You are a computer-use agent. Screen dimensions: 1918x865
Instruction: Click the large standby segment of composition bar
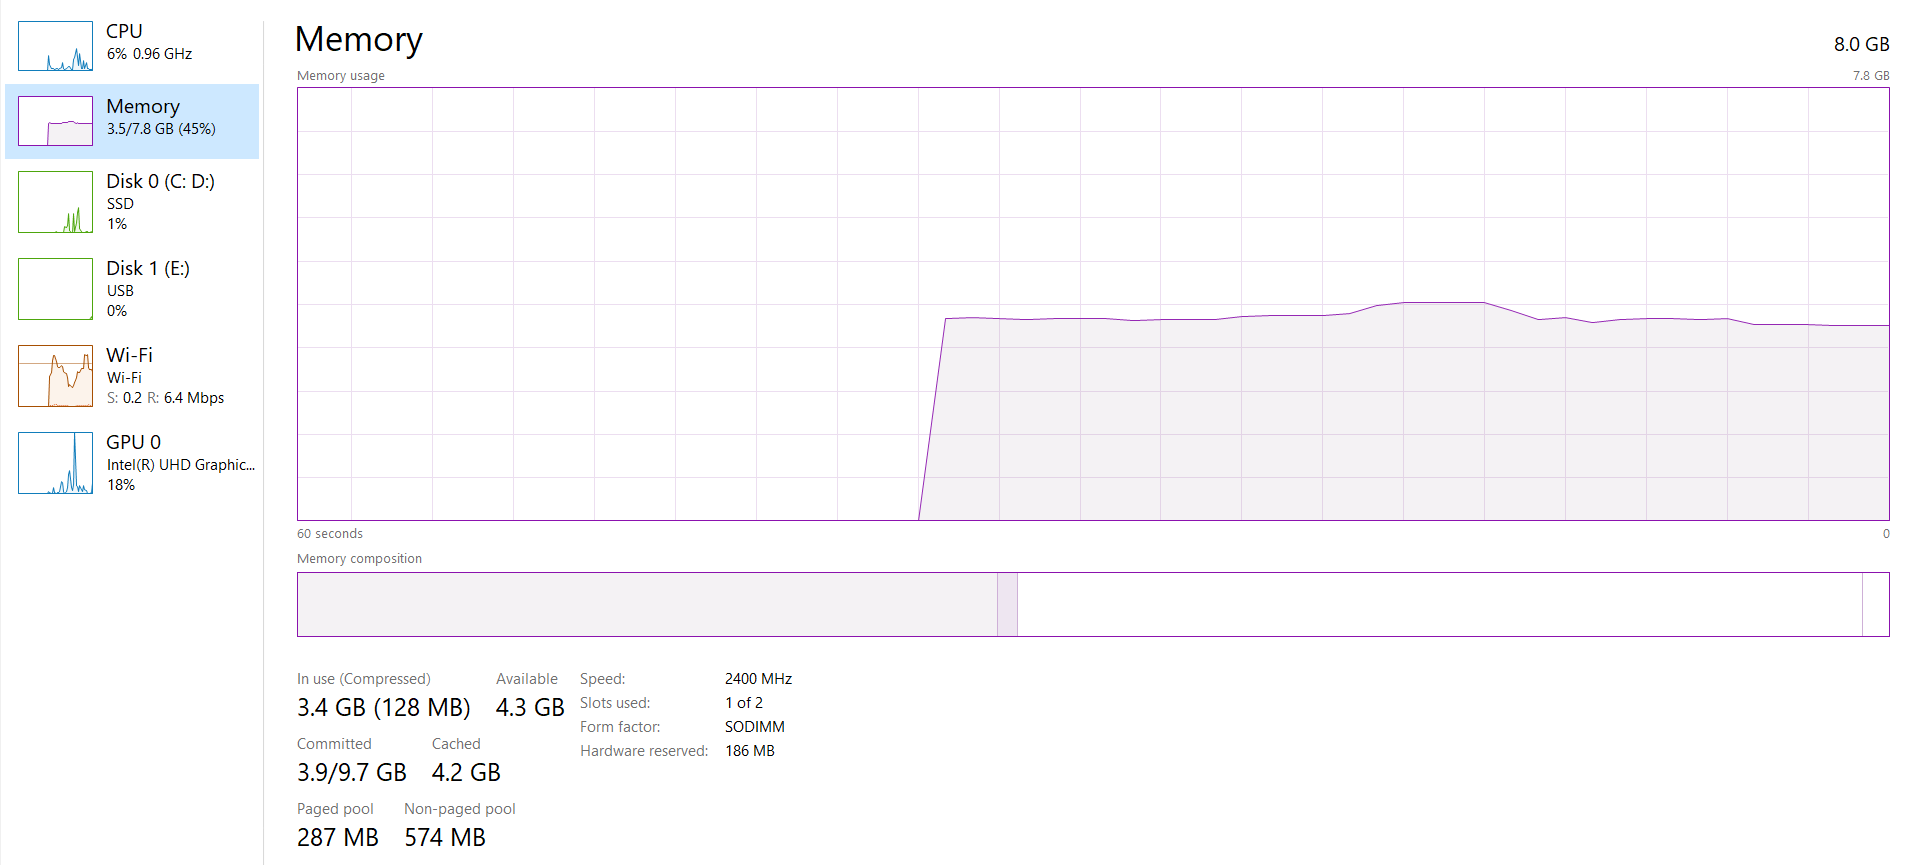[1438, 604]
